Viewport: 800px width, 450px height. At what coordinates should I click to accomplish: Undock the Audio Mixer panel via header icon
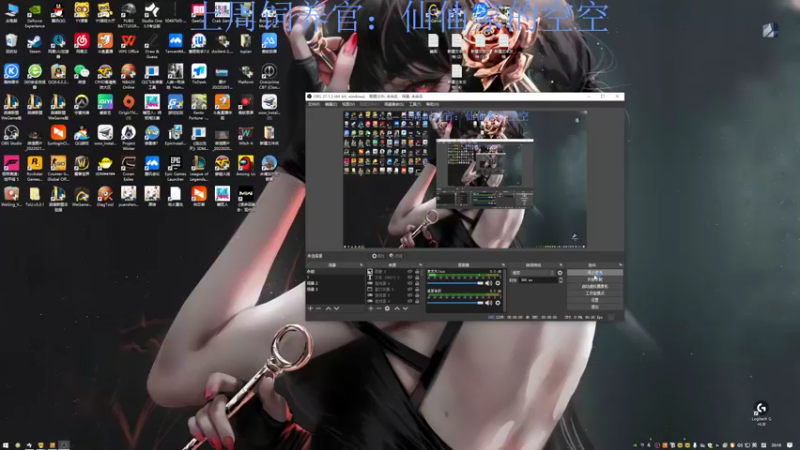pyautogui.click(x=503, y=265)
